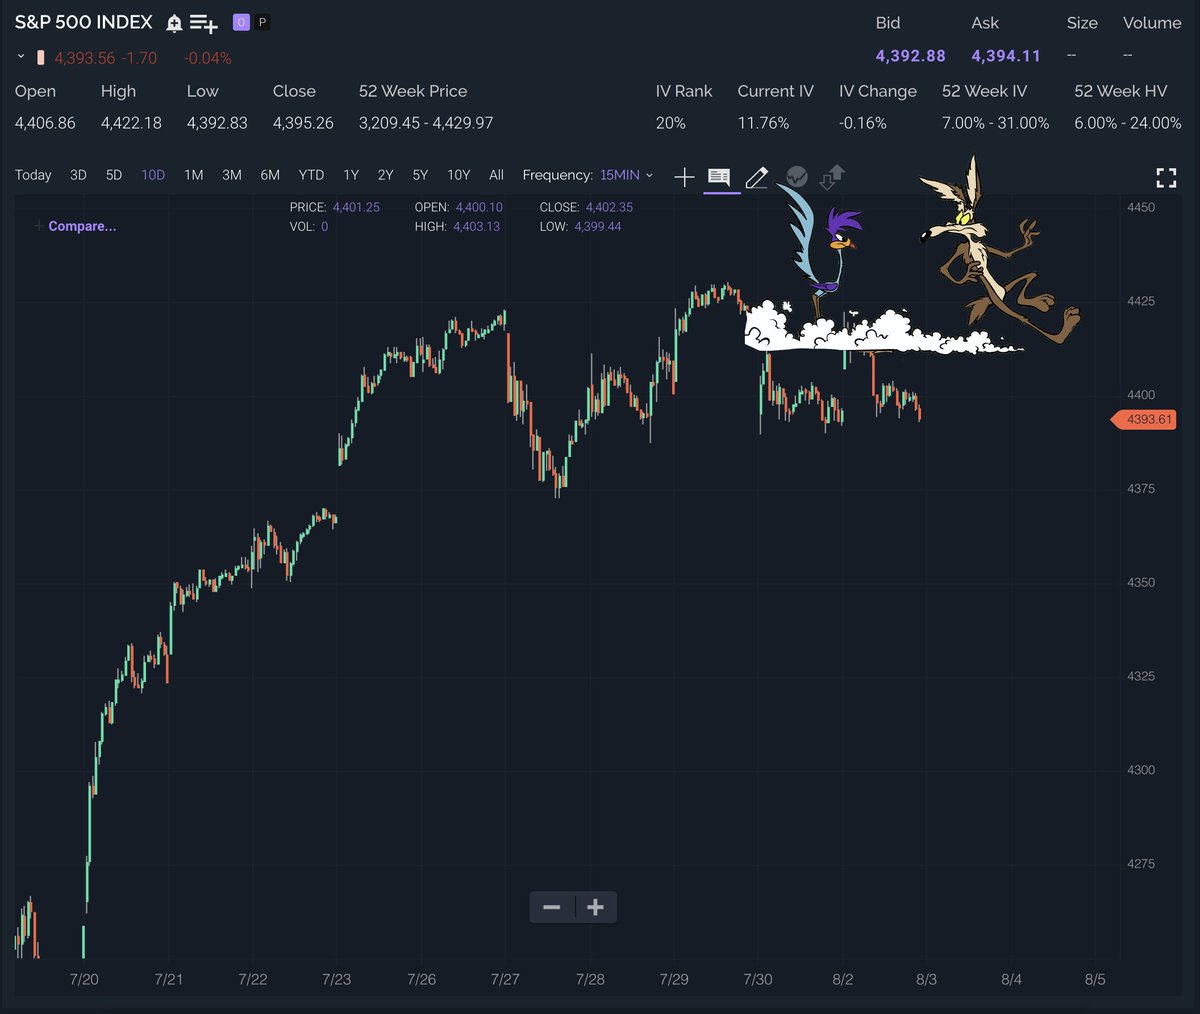
Task: Click the IV Change -0.16% value
Action: point(863,123)
